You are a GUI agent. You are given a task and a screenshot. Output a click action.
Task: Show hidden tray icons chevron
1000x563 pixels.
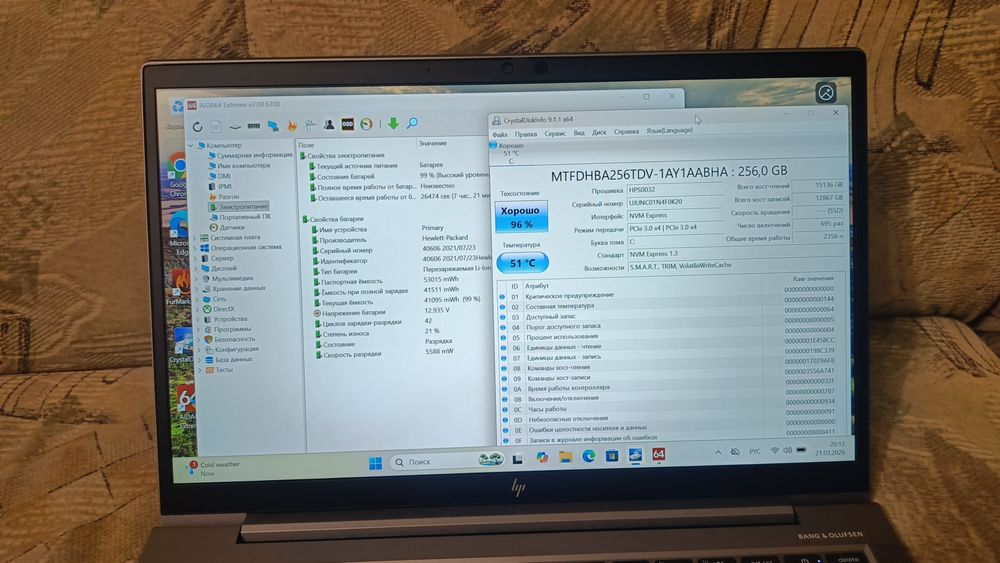point(718,452)
